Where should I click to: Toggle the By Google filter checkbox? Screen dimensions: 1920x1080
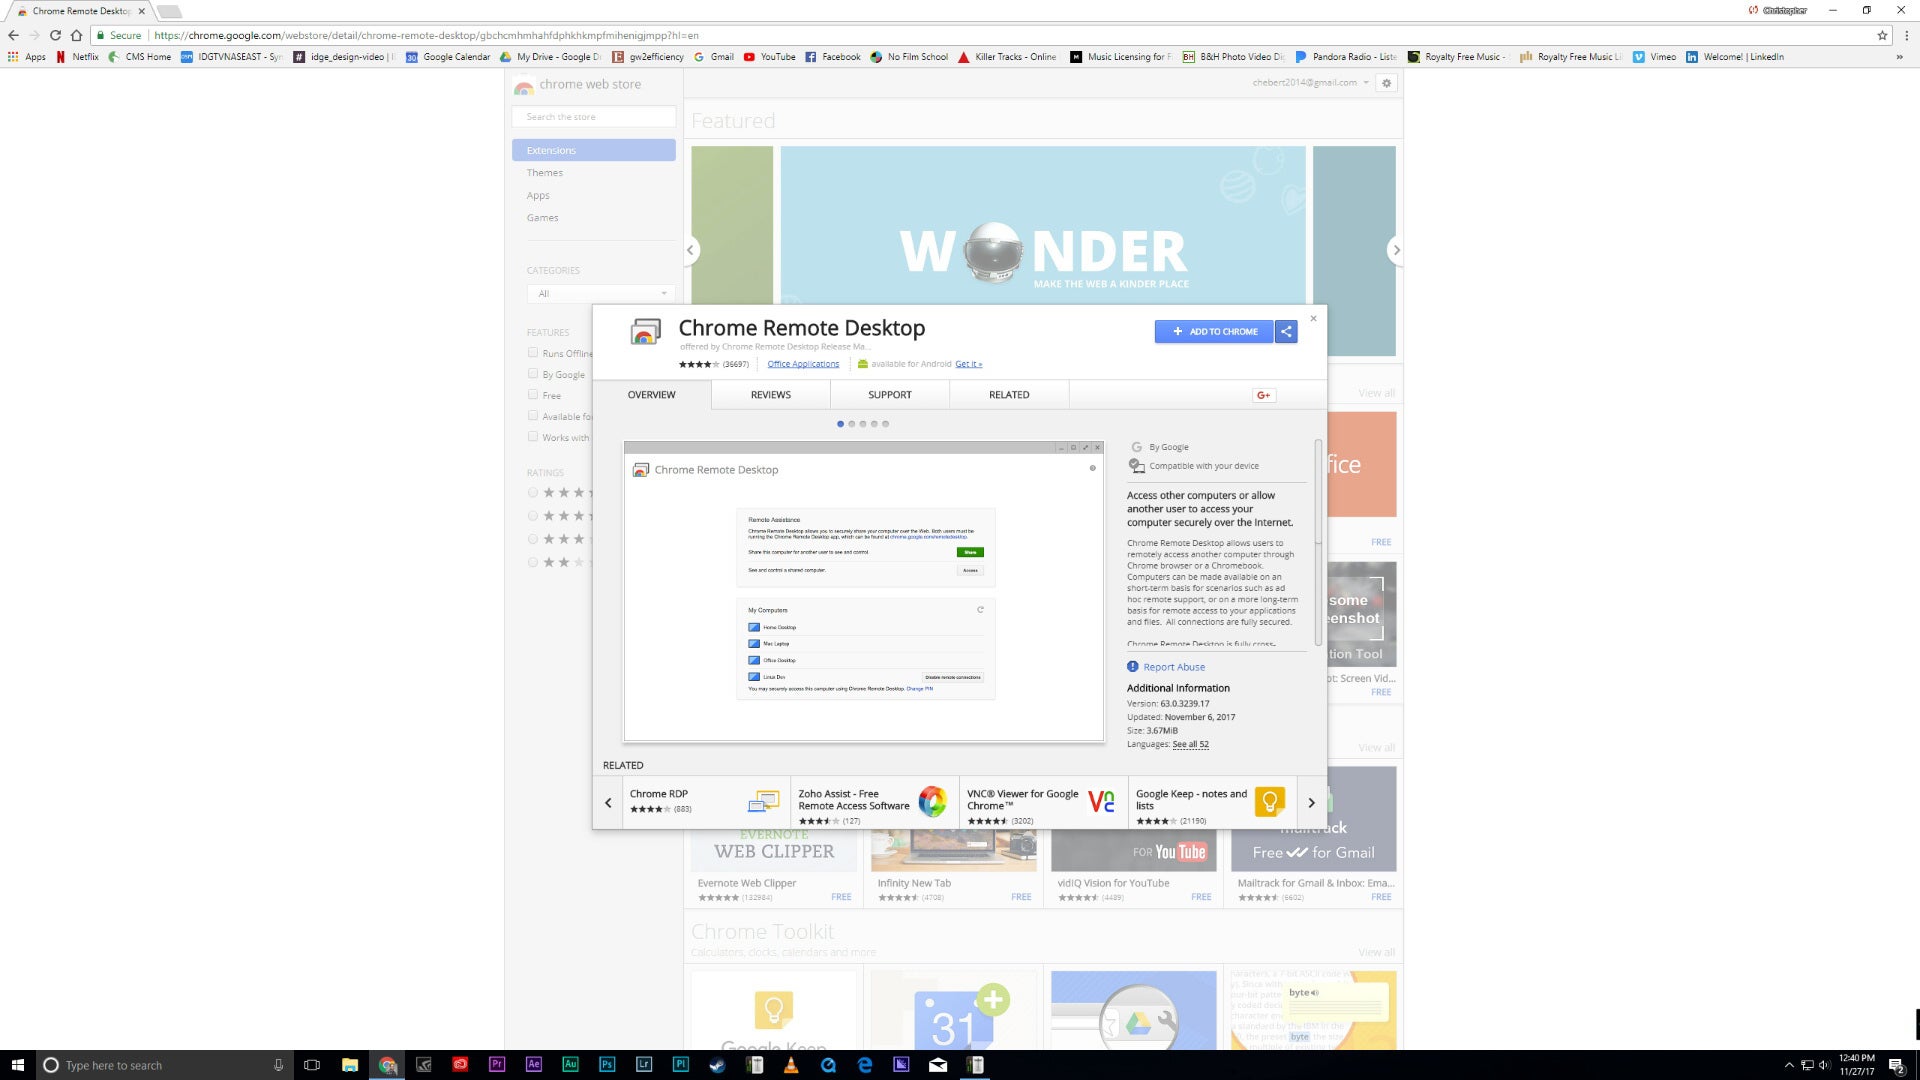533,373
